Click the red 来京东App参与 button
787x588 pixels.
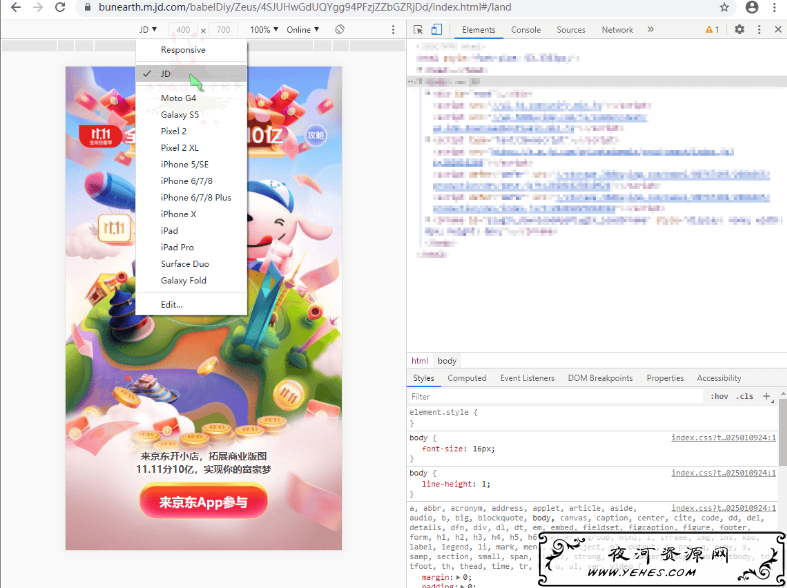(204, 501)
